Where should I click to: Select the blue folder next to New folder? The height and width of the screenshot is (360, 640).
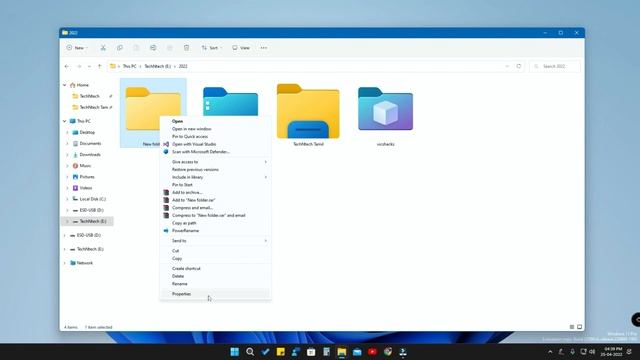click(x=230, y=101)
